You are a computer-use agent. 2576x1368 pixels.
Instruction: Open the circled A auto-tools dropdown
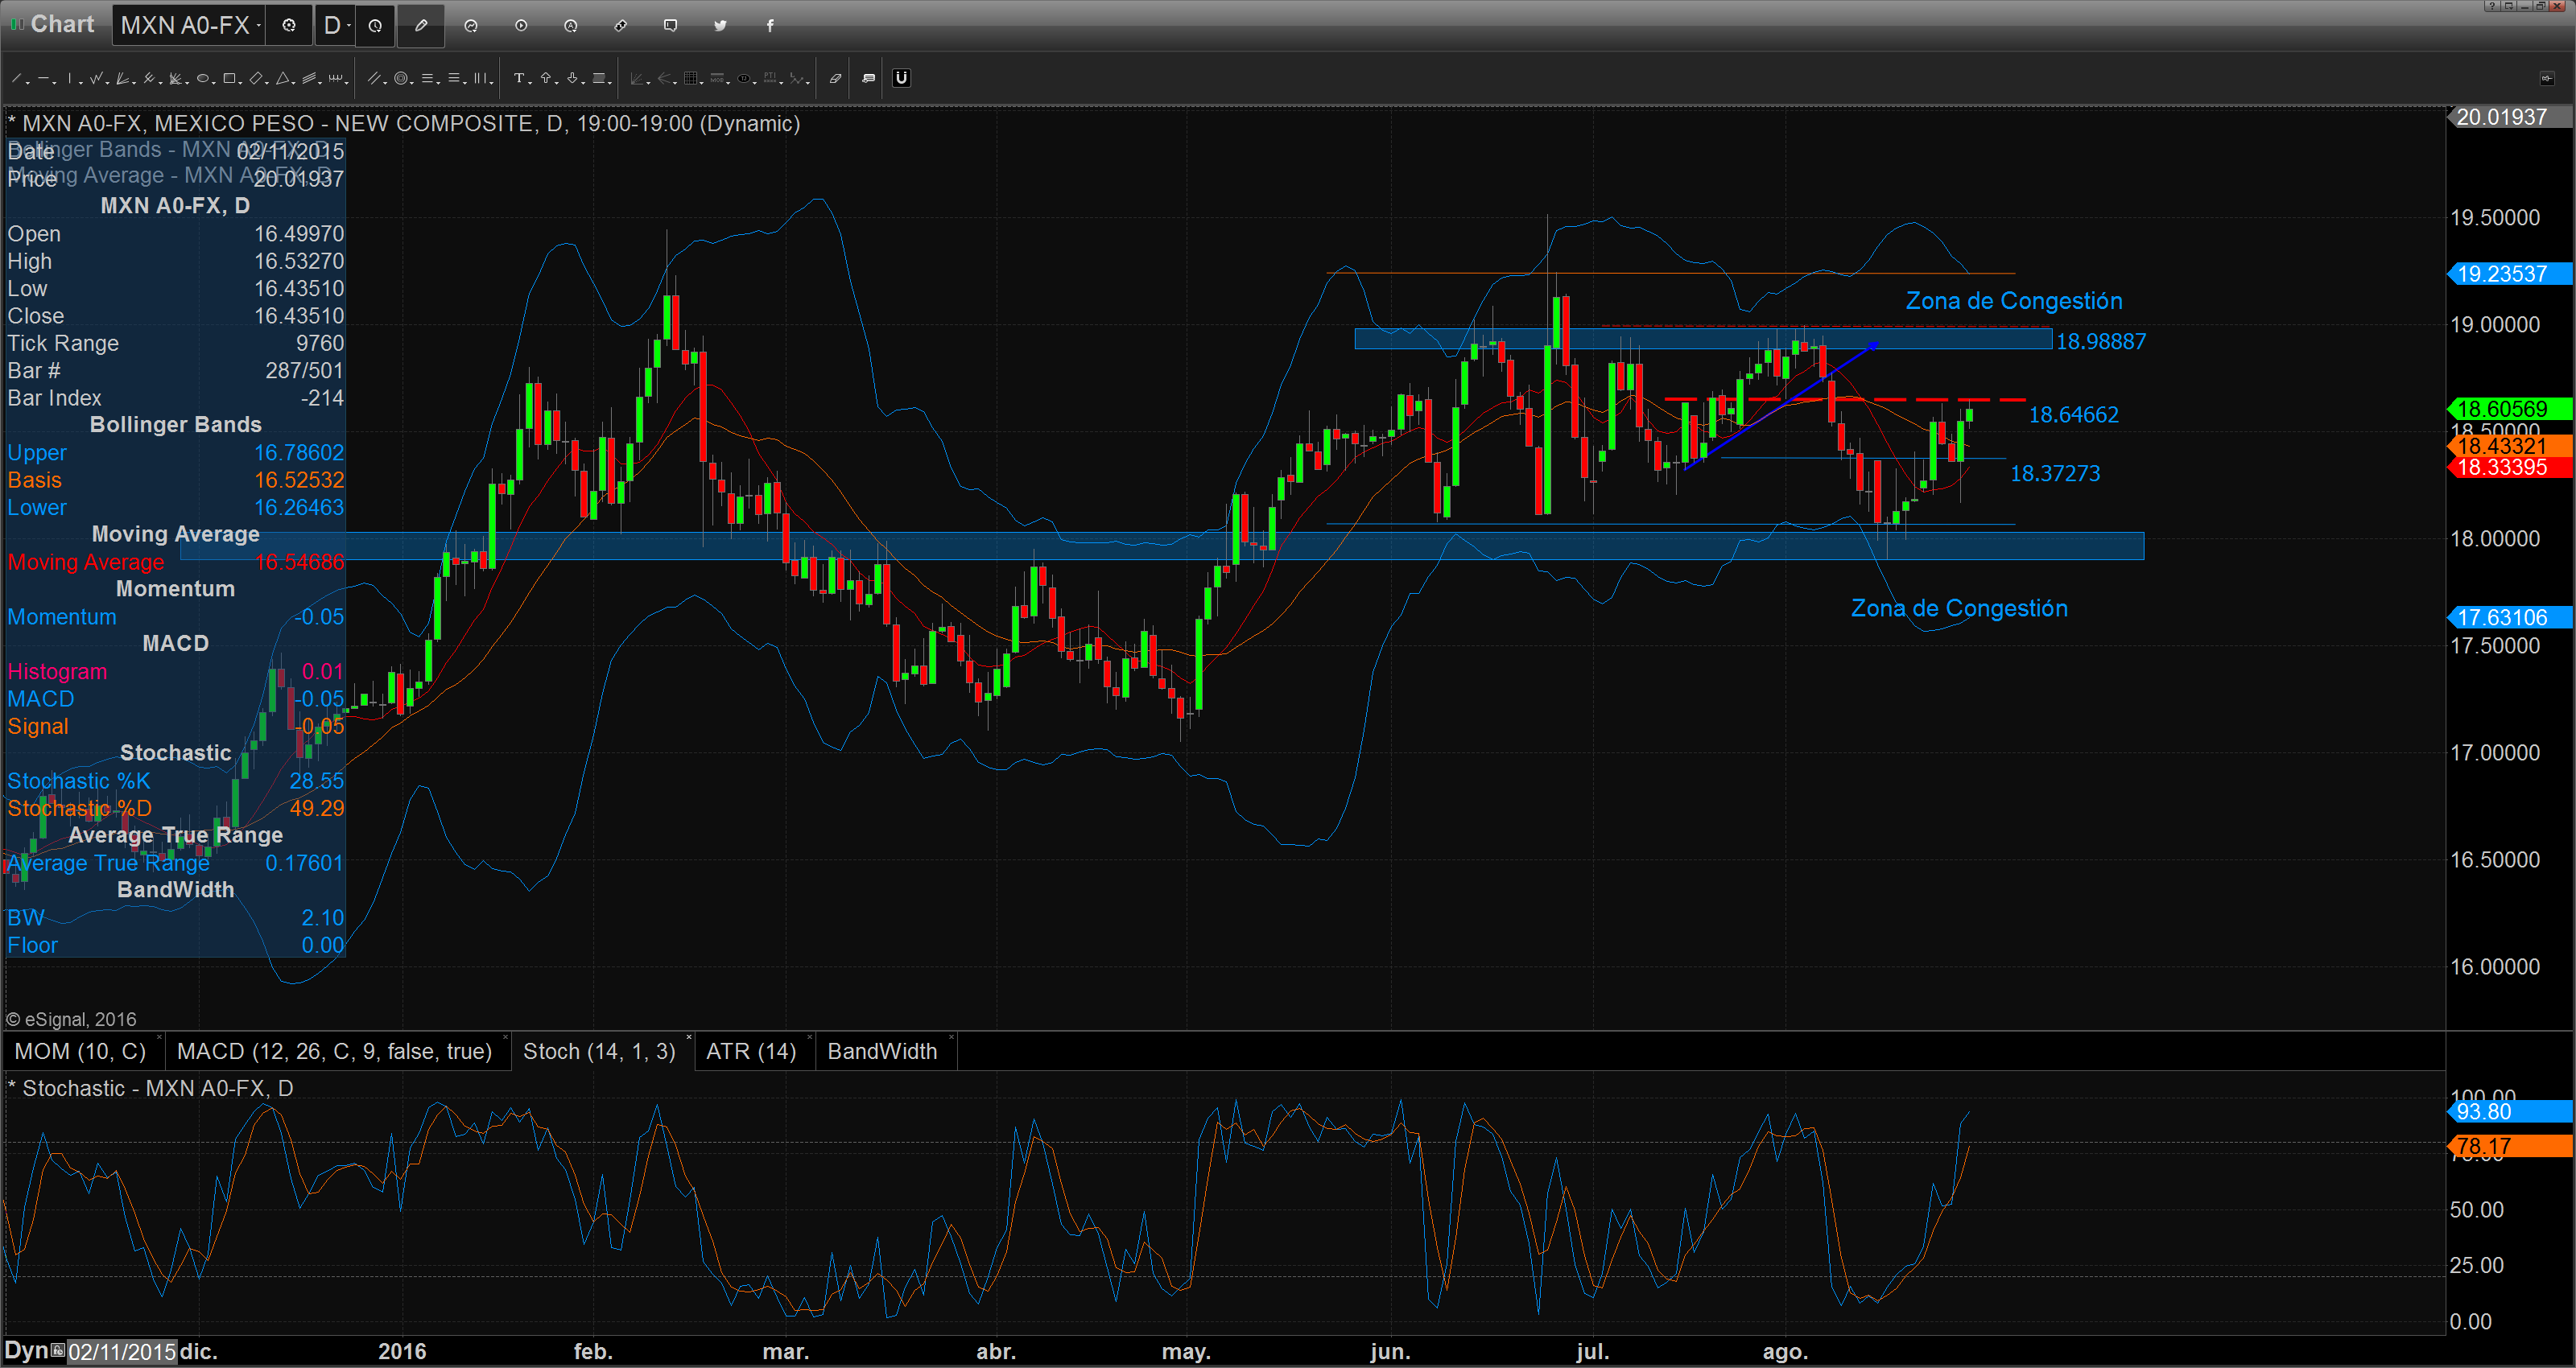point(571,25)
